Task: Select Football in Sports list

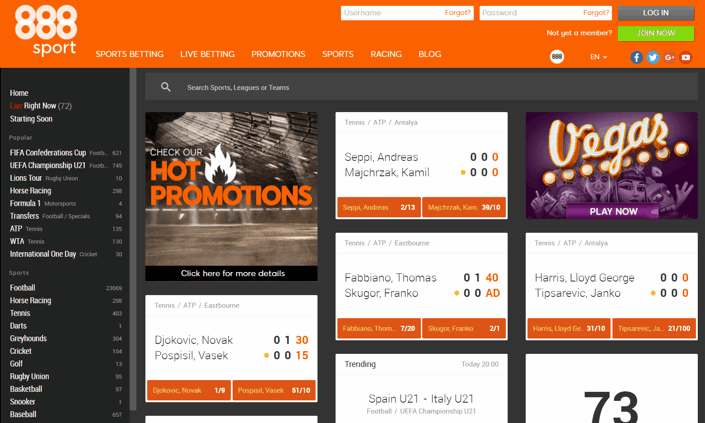Action: tap(66, 288)
